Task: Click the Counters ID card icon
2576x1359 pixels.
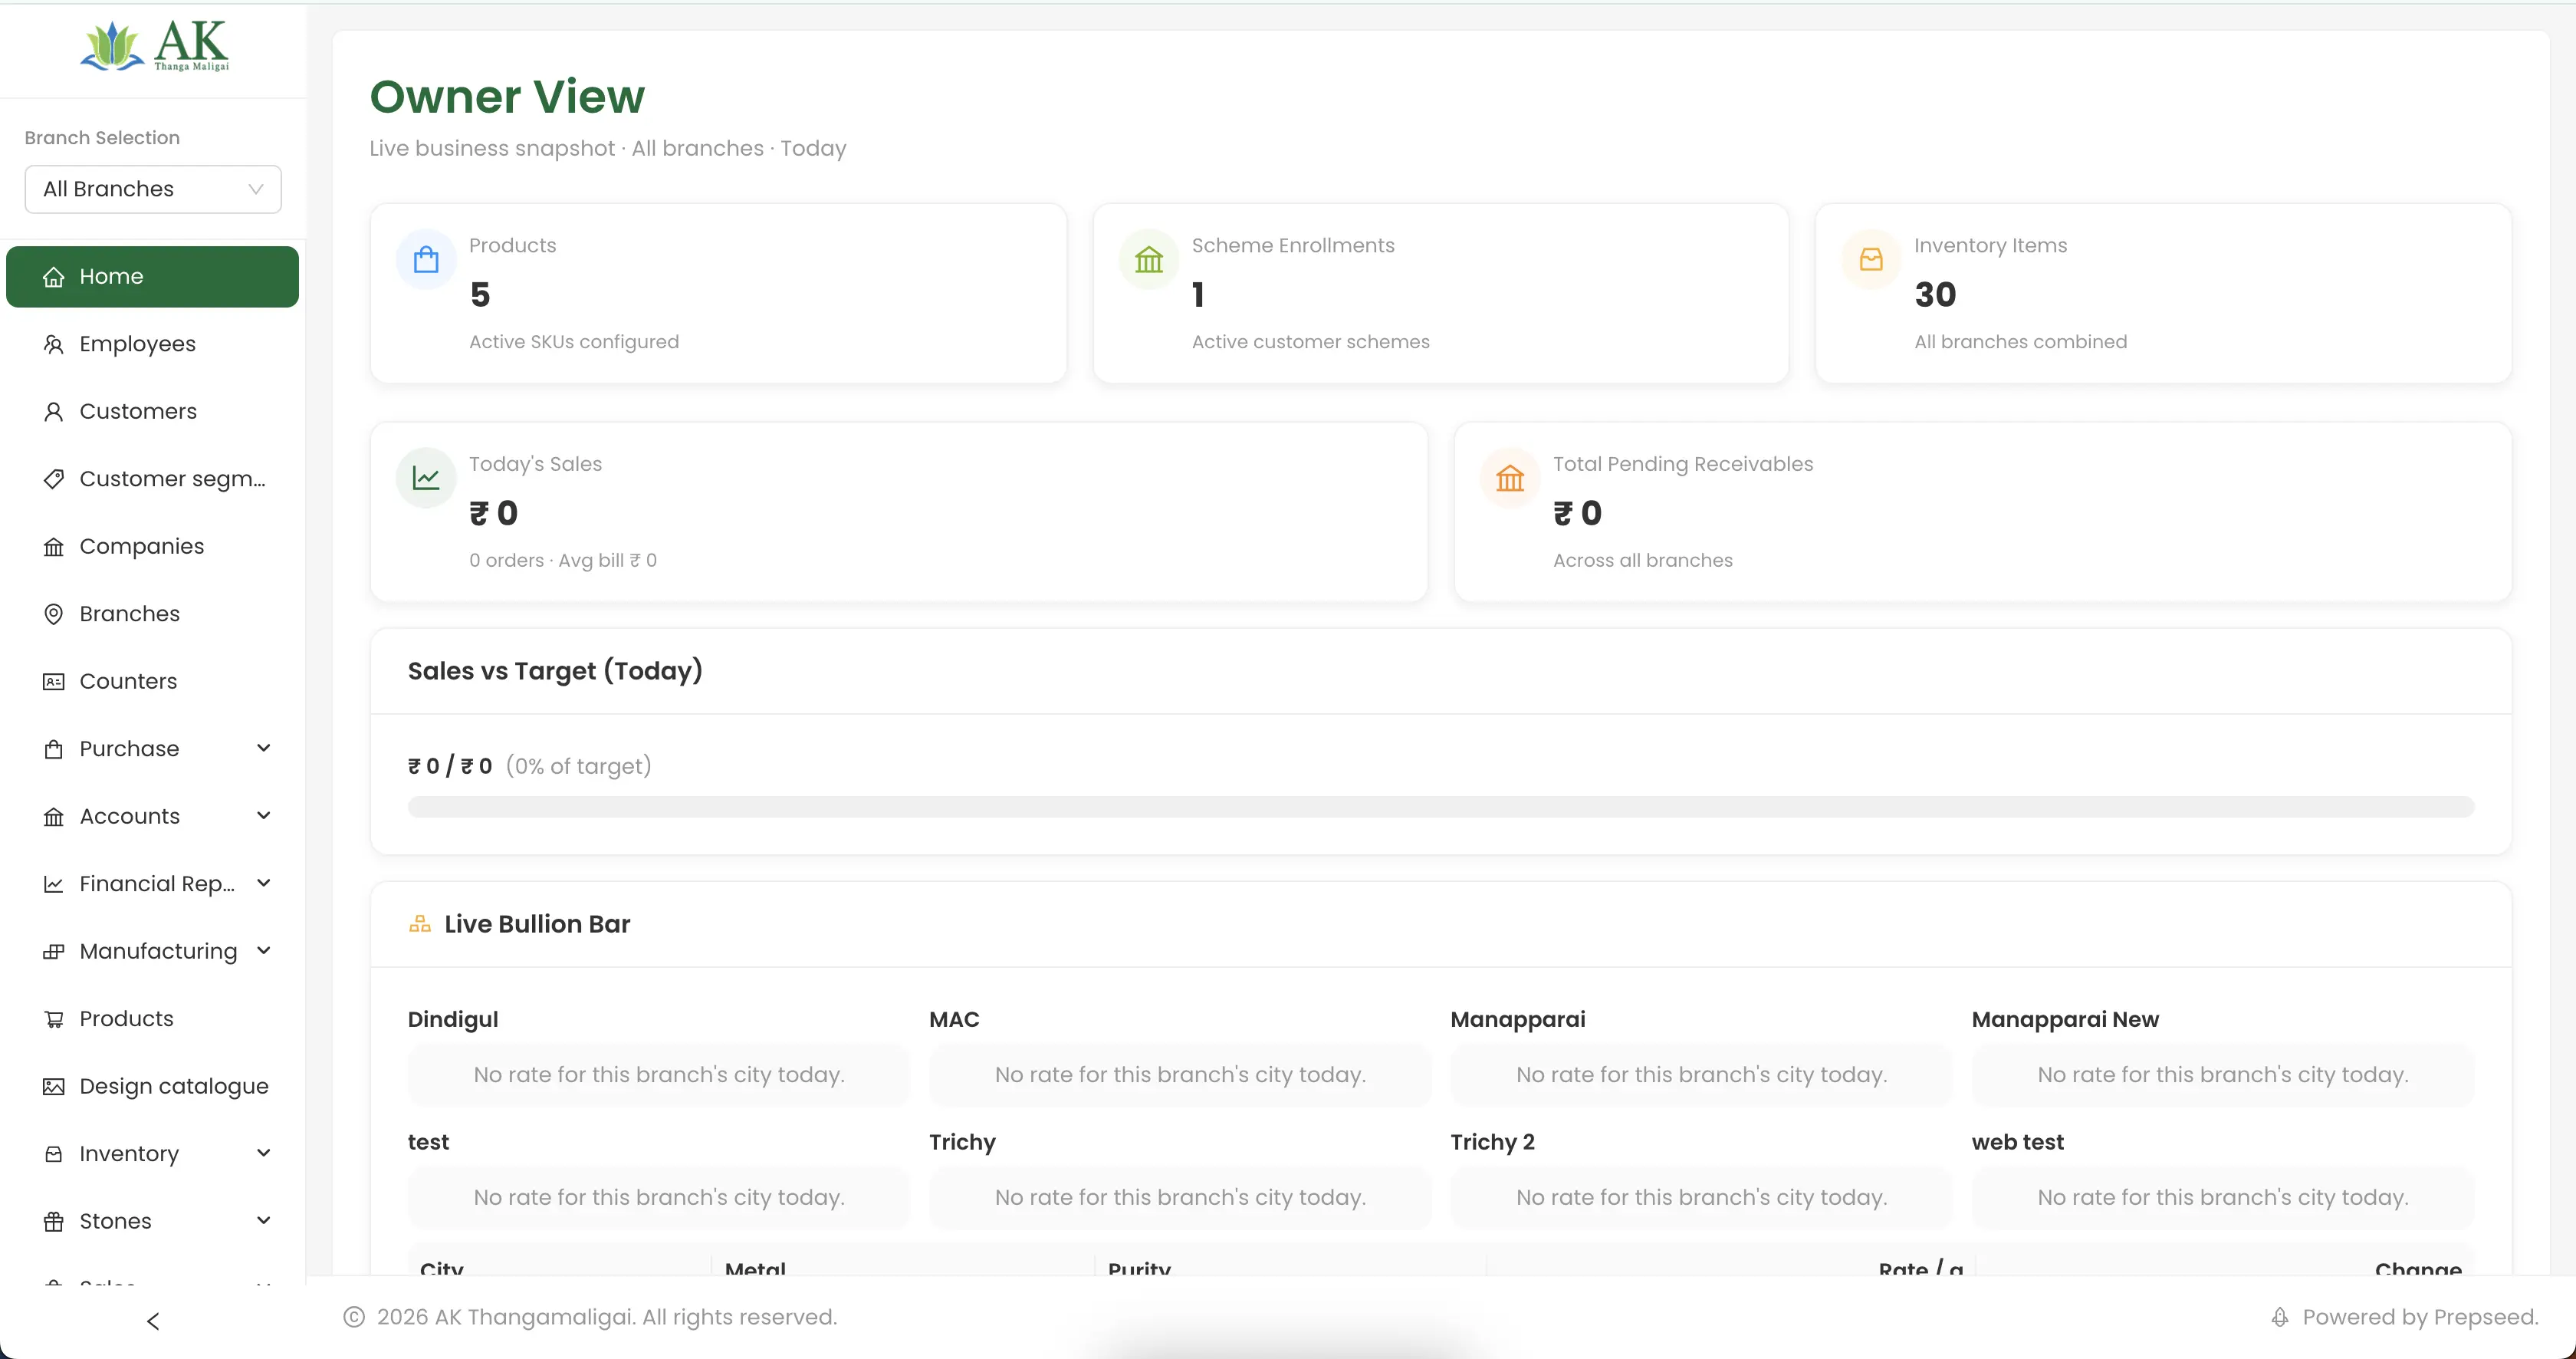Action: [54, 682]
